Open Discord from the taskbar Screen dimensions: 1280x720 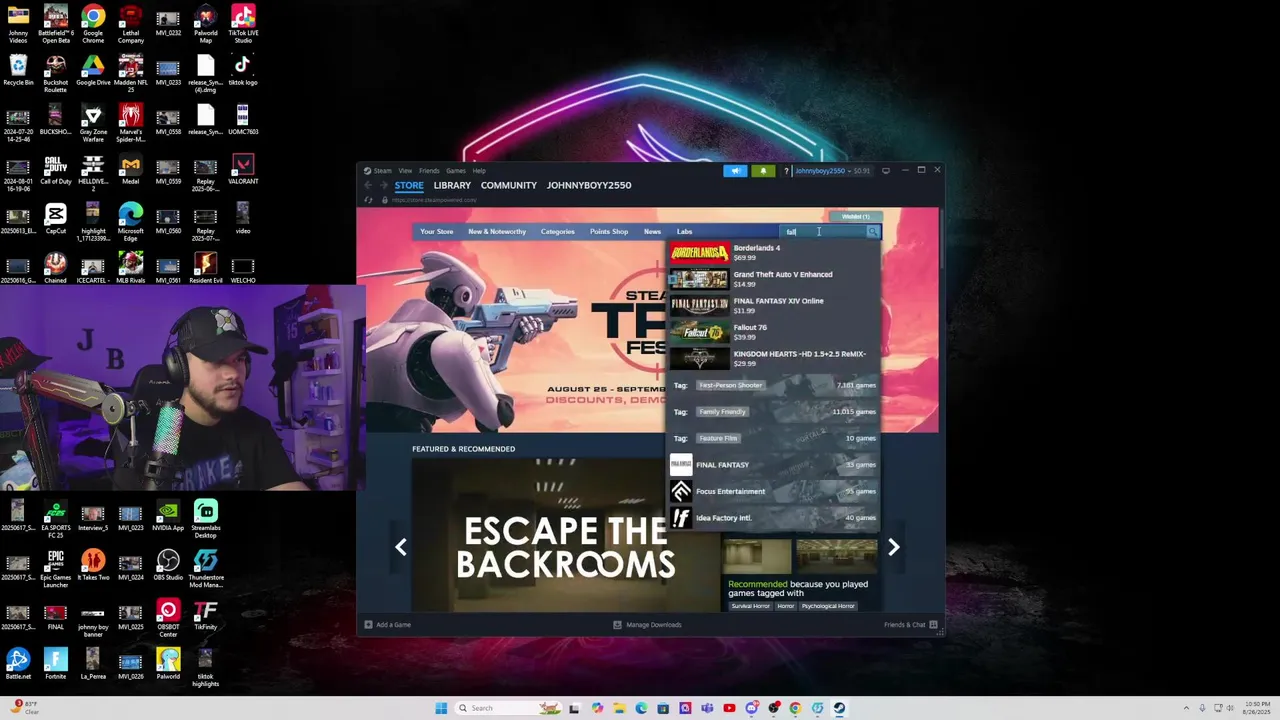point(751,708)
